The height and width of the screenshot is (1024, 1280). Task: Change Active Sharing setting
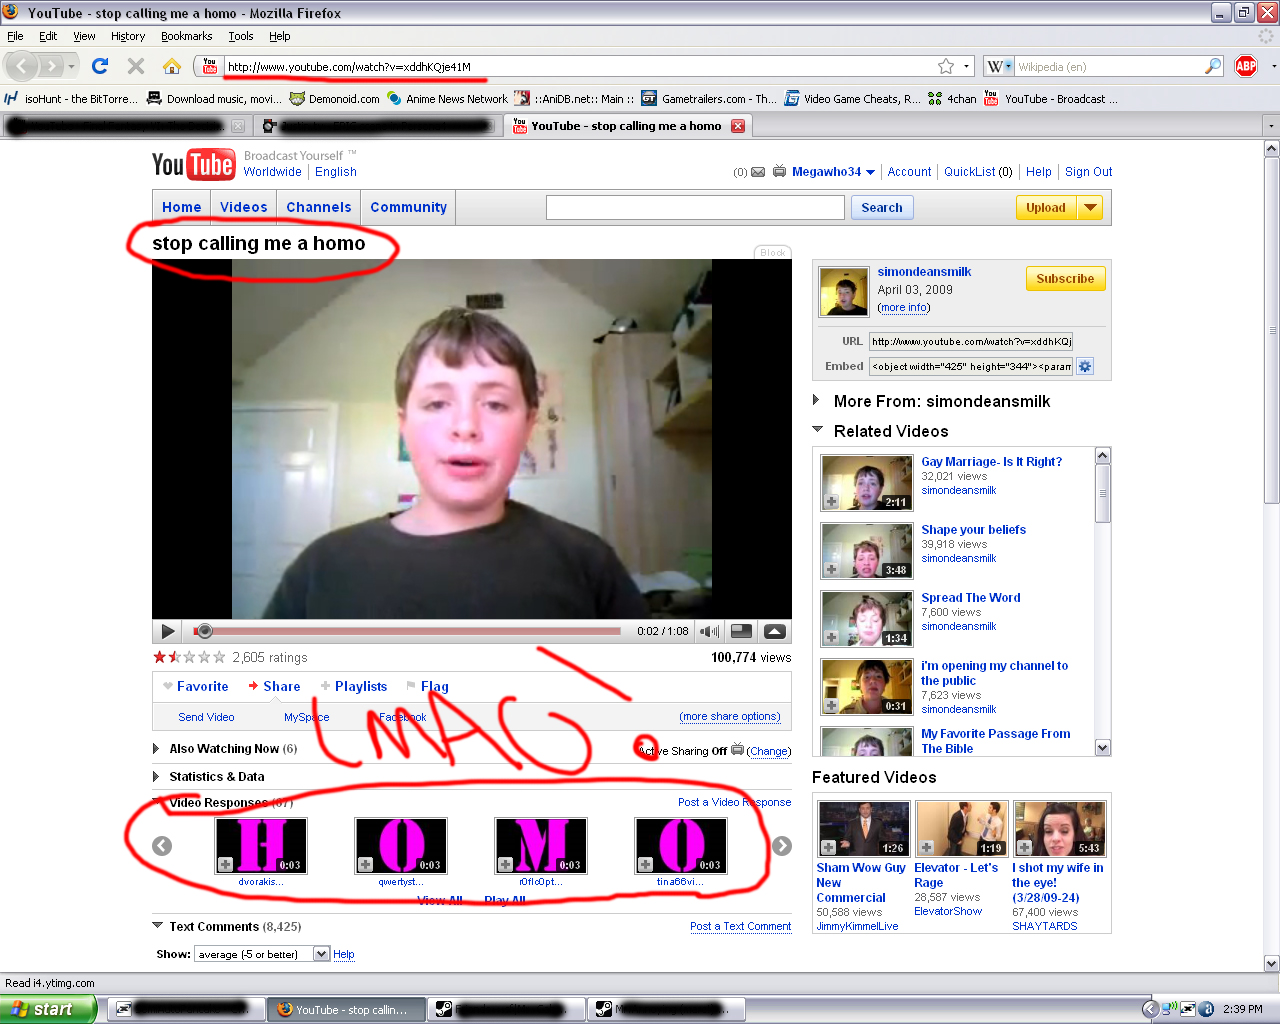point(769,751)
